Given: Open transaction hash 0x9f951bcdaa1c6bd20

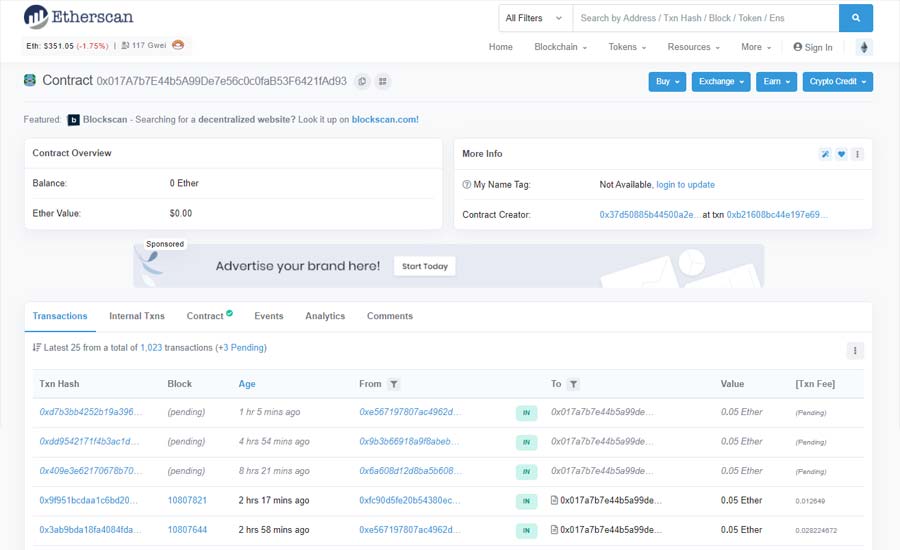Looking at the screenshot, I should click(88, 500).
